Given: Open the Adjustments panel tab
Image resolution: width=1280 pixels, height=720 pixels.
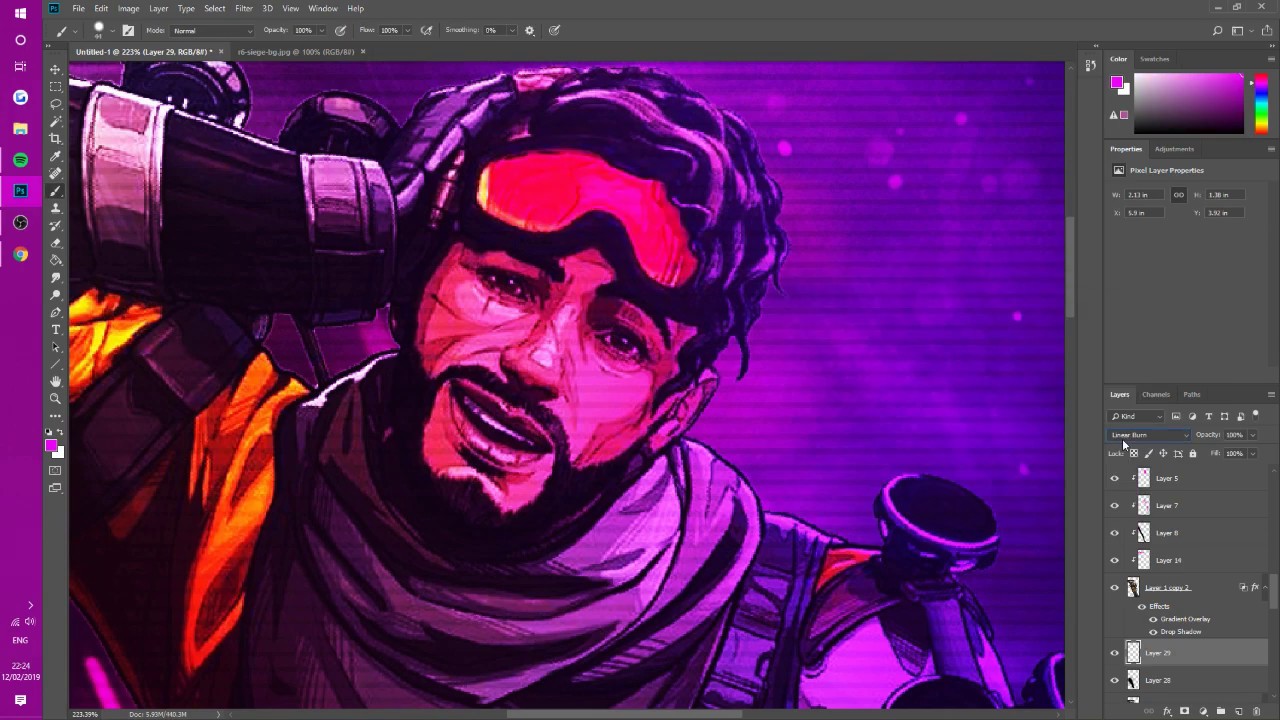Looking at the screenshot, I should [x=1174, y=149].
